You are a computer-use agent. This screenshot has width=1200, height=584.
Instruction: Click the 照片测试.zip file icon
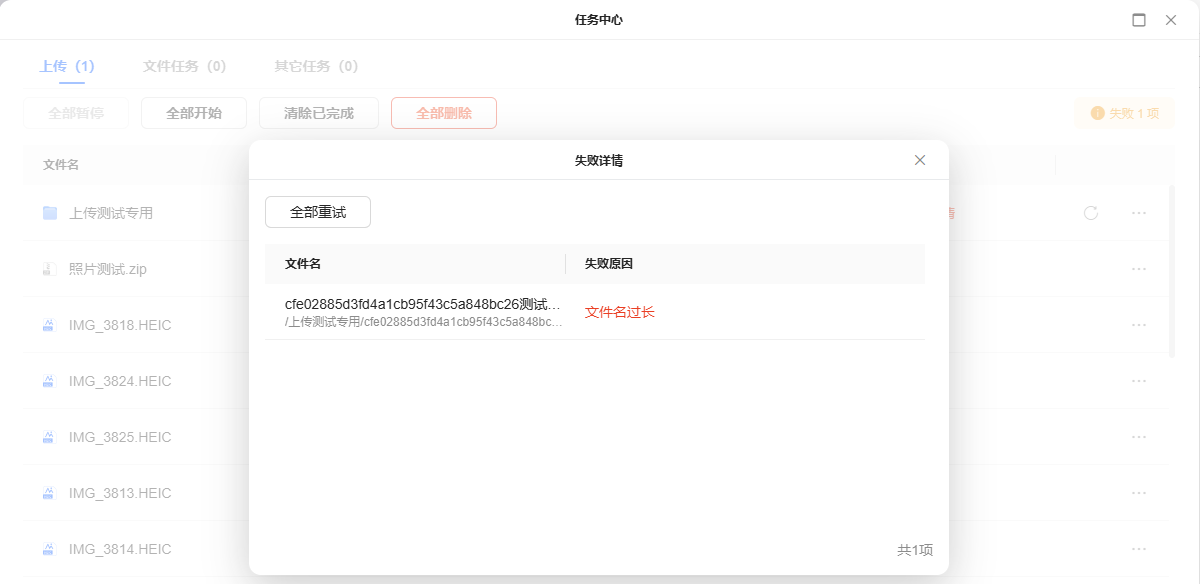click(48, 269)
